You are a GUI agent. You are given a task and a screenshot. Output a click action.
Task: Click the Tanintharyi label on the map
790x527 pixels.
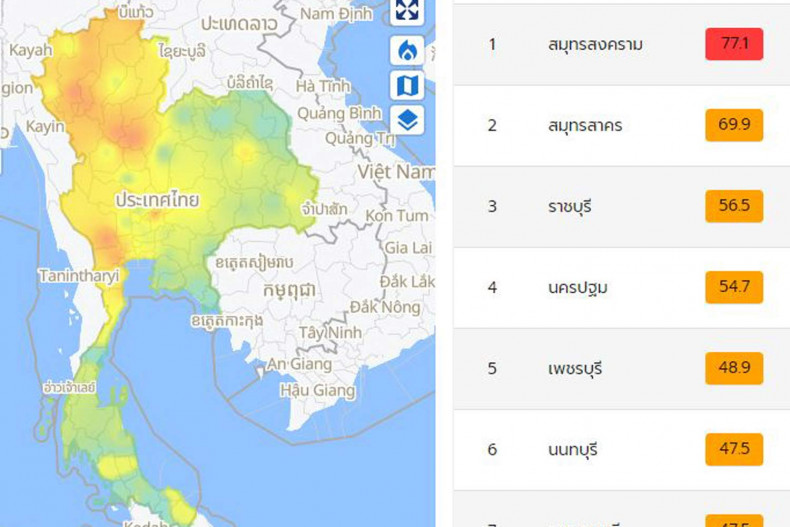(78, 275)
